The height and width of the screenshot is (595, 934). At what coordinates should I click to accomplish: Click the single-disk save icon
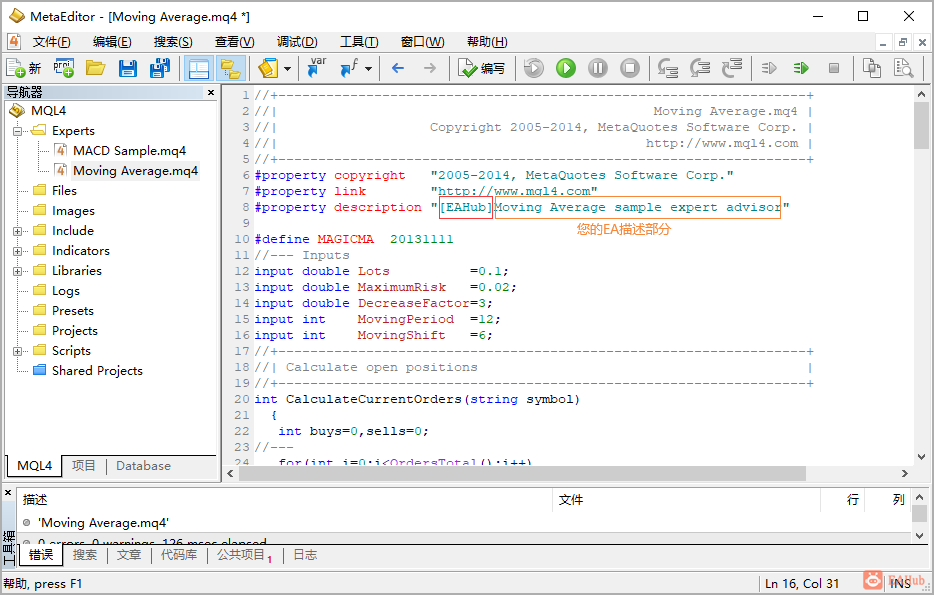point(127,68)
